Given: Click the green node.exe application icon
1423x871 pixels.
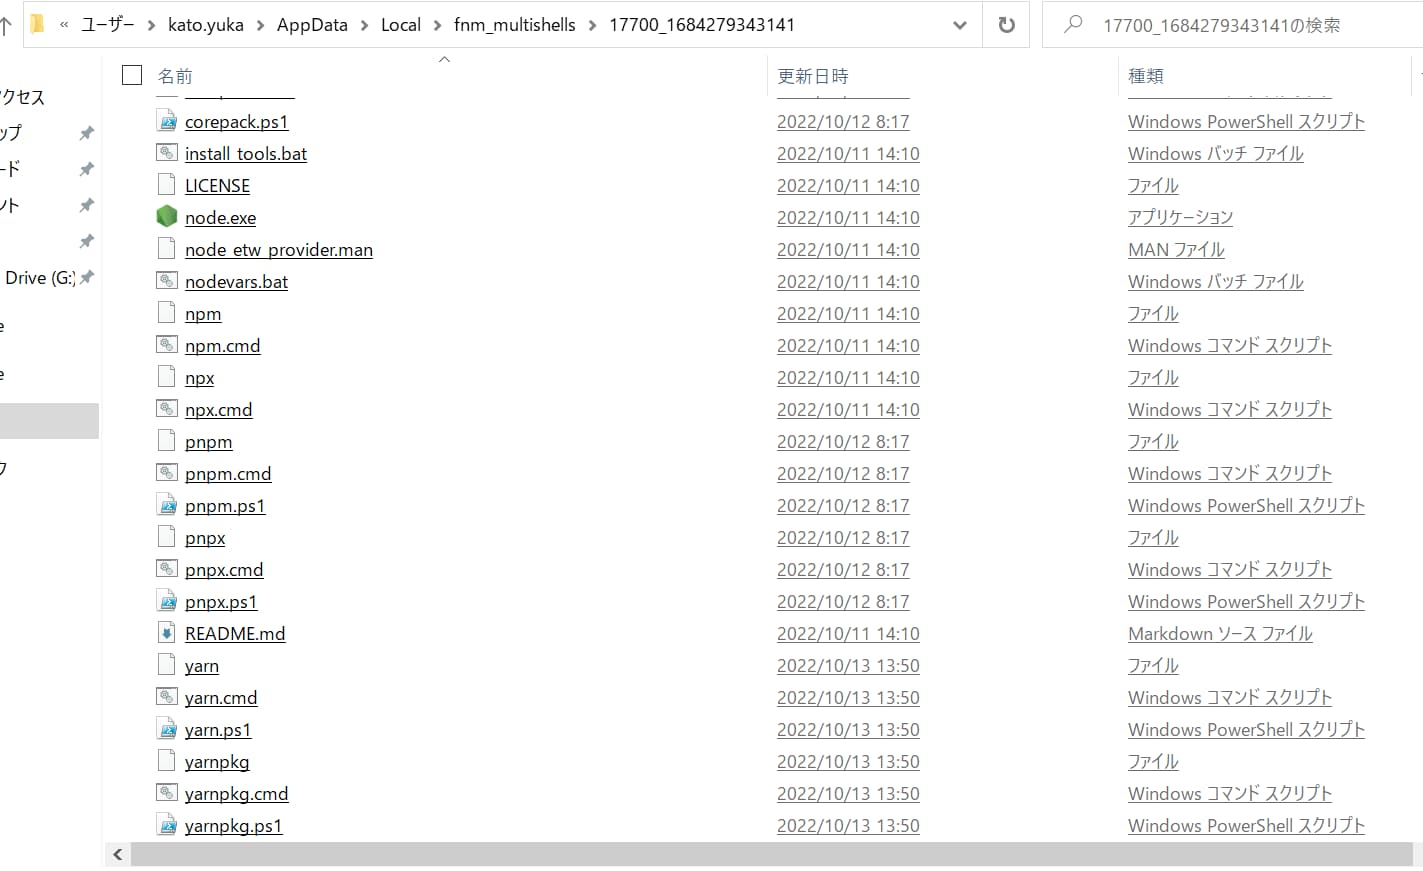Looking at the screenshot, I should [x=167, y=217].
